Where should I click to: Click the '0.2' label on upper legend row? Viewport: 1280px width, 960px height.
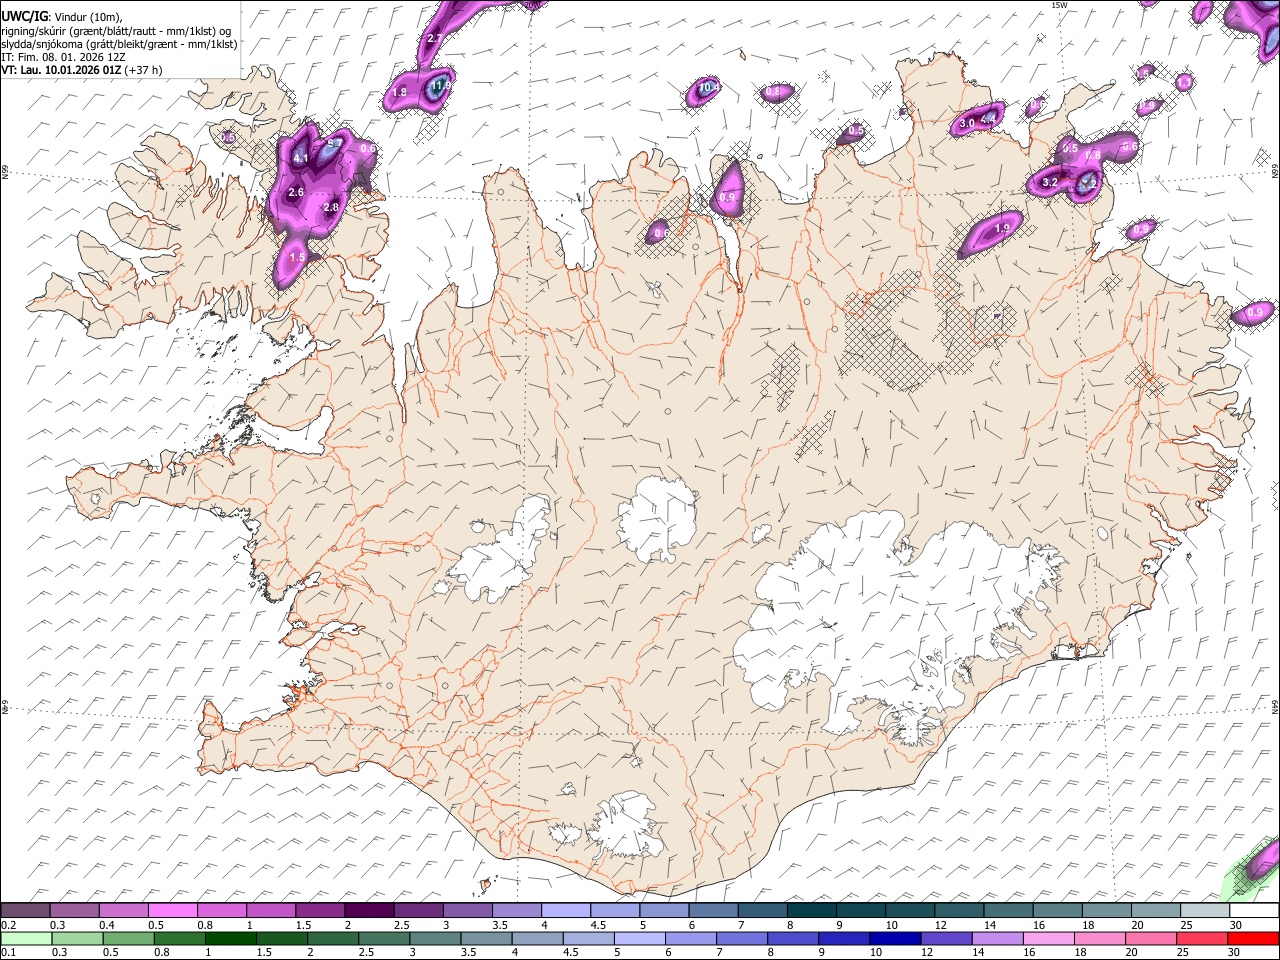tap(8, 926)
